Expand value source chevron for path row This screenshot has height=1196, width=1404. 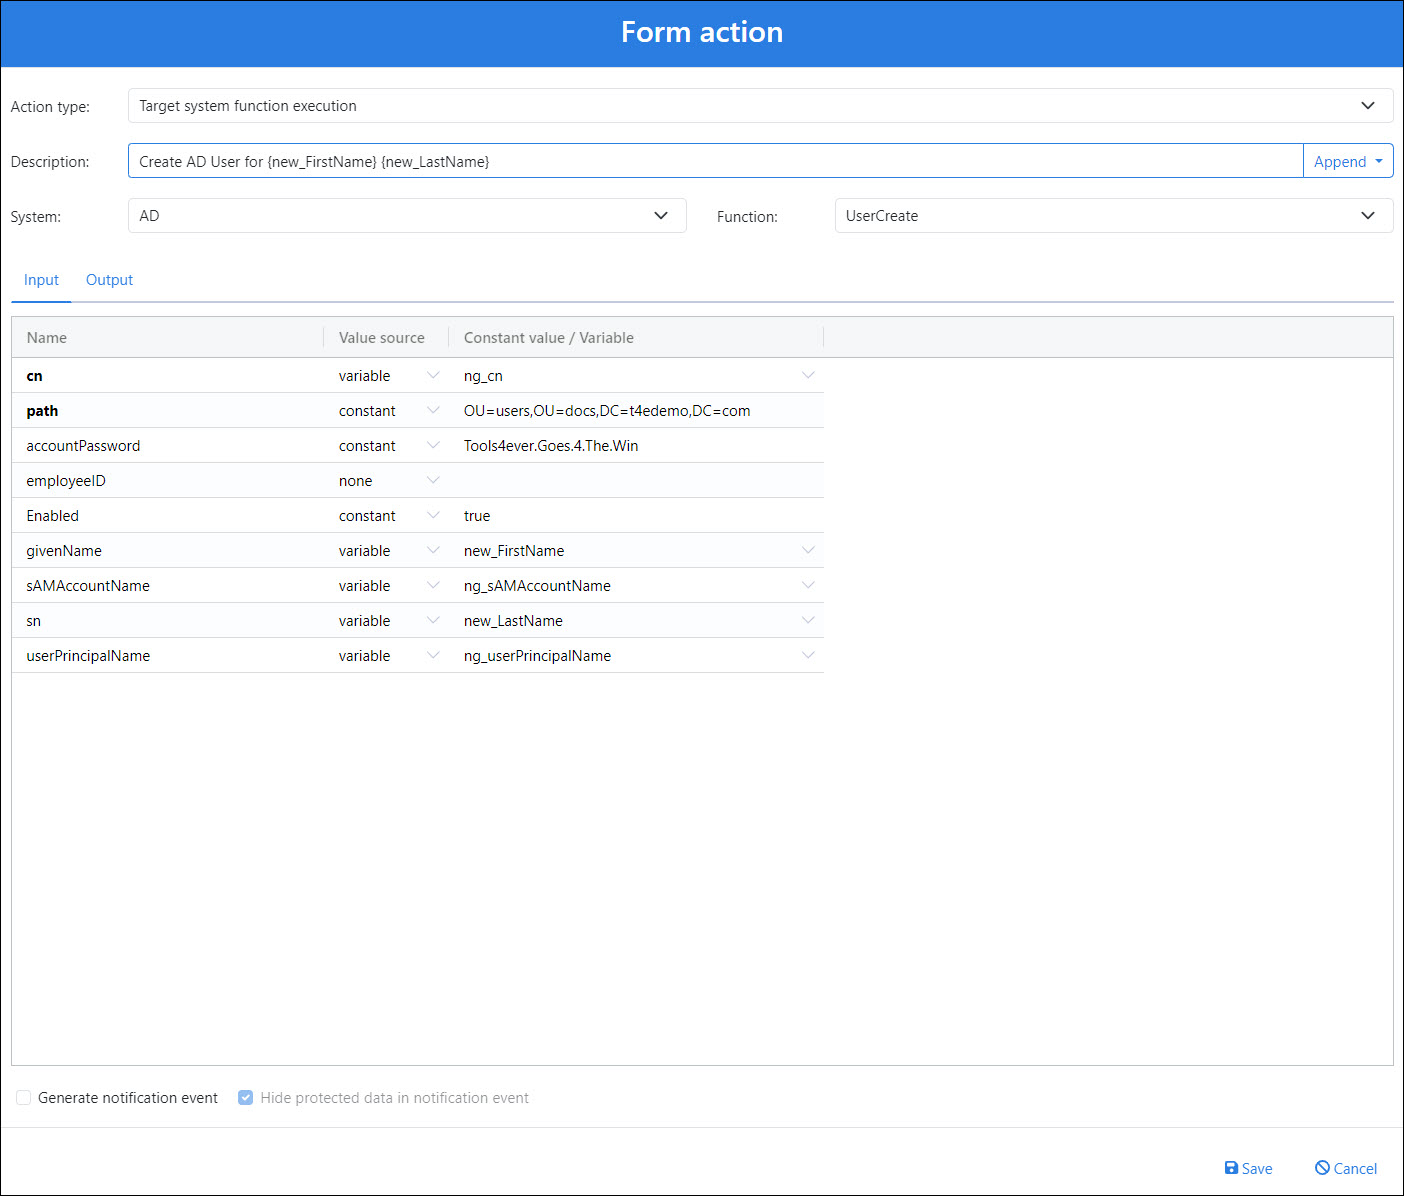(x=433, y=411)
